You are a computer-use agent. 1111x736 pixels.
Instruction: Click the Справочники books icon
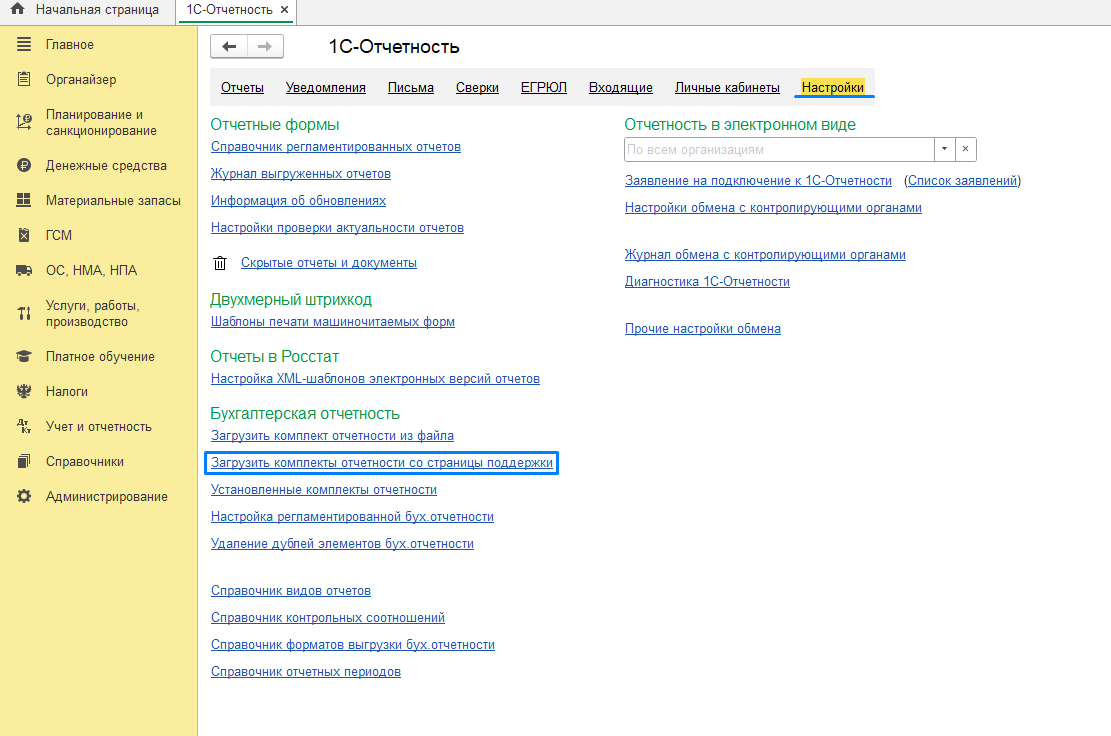(24, 461)
